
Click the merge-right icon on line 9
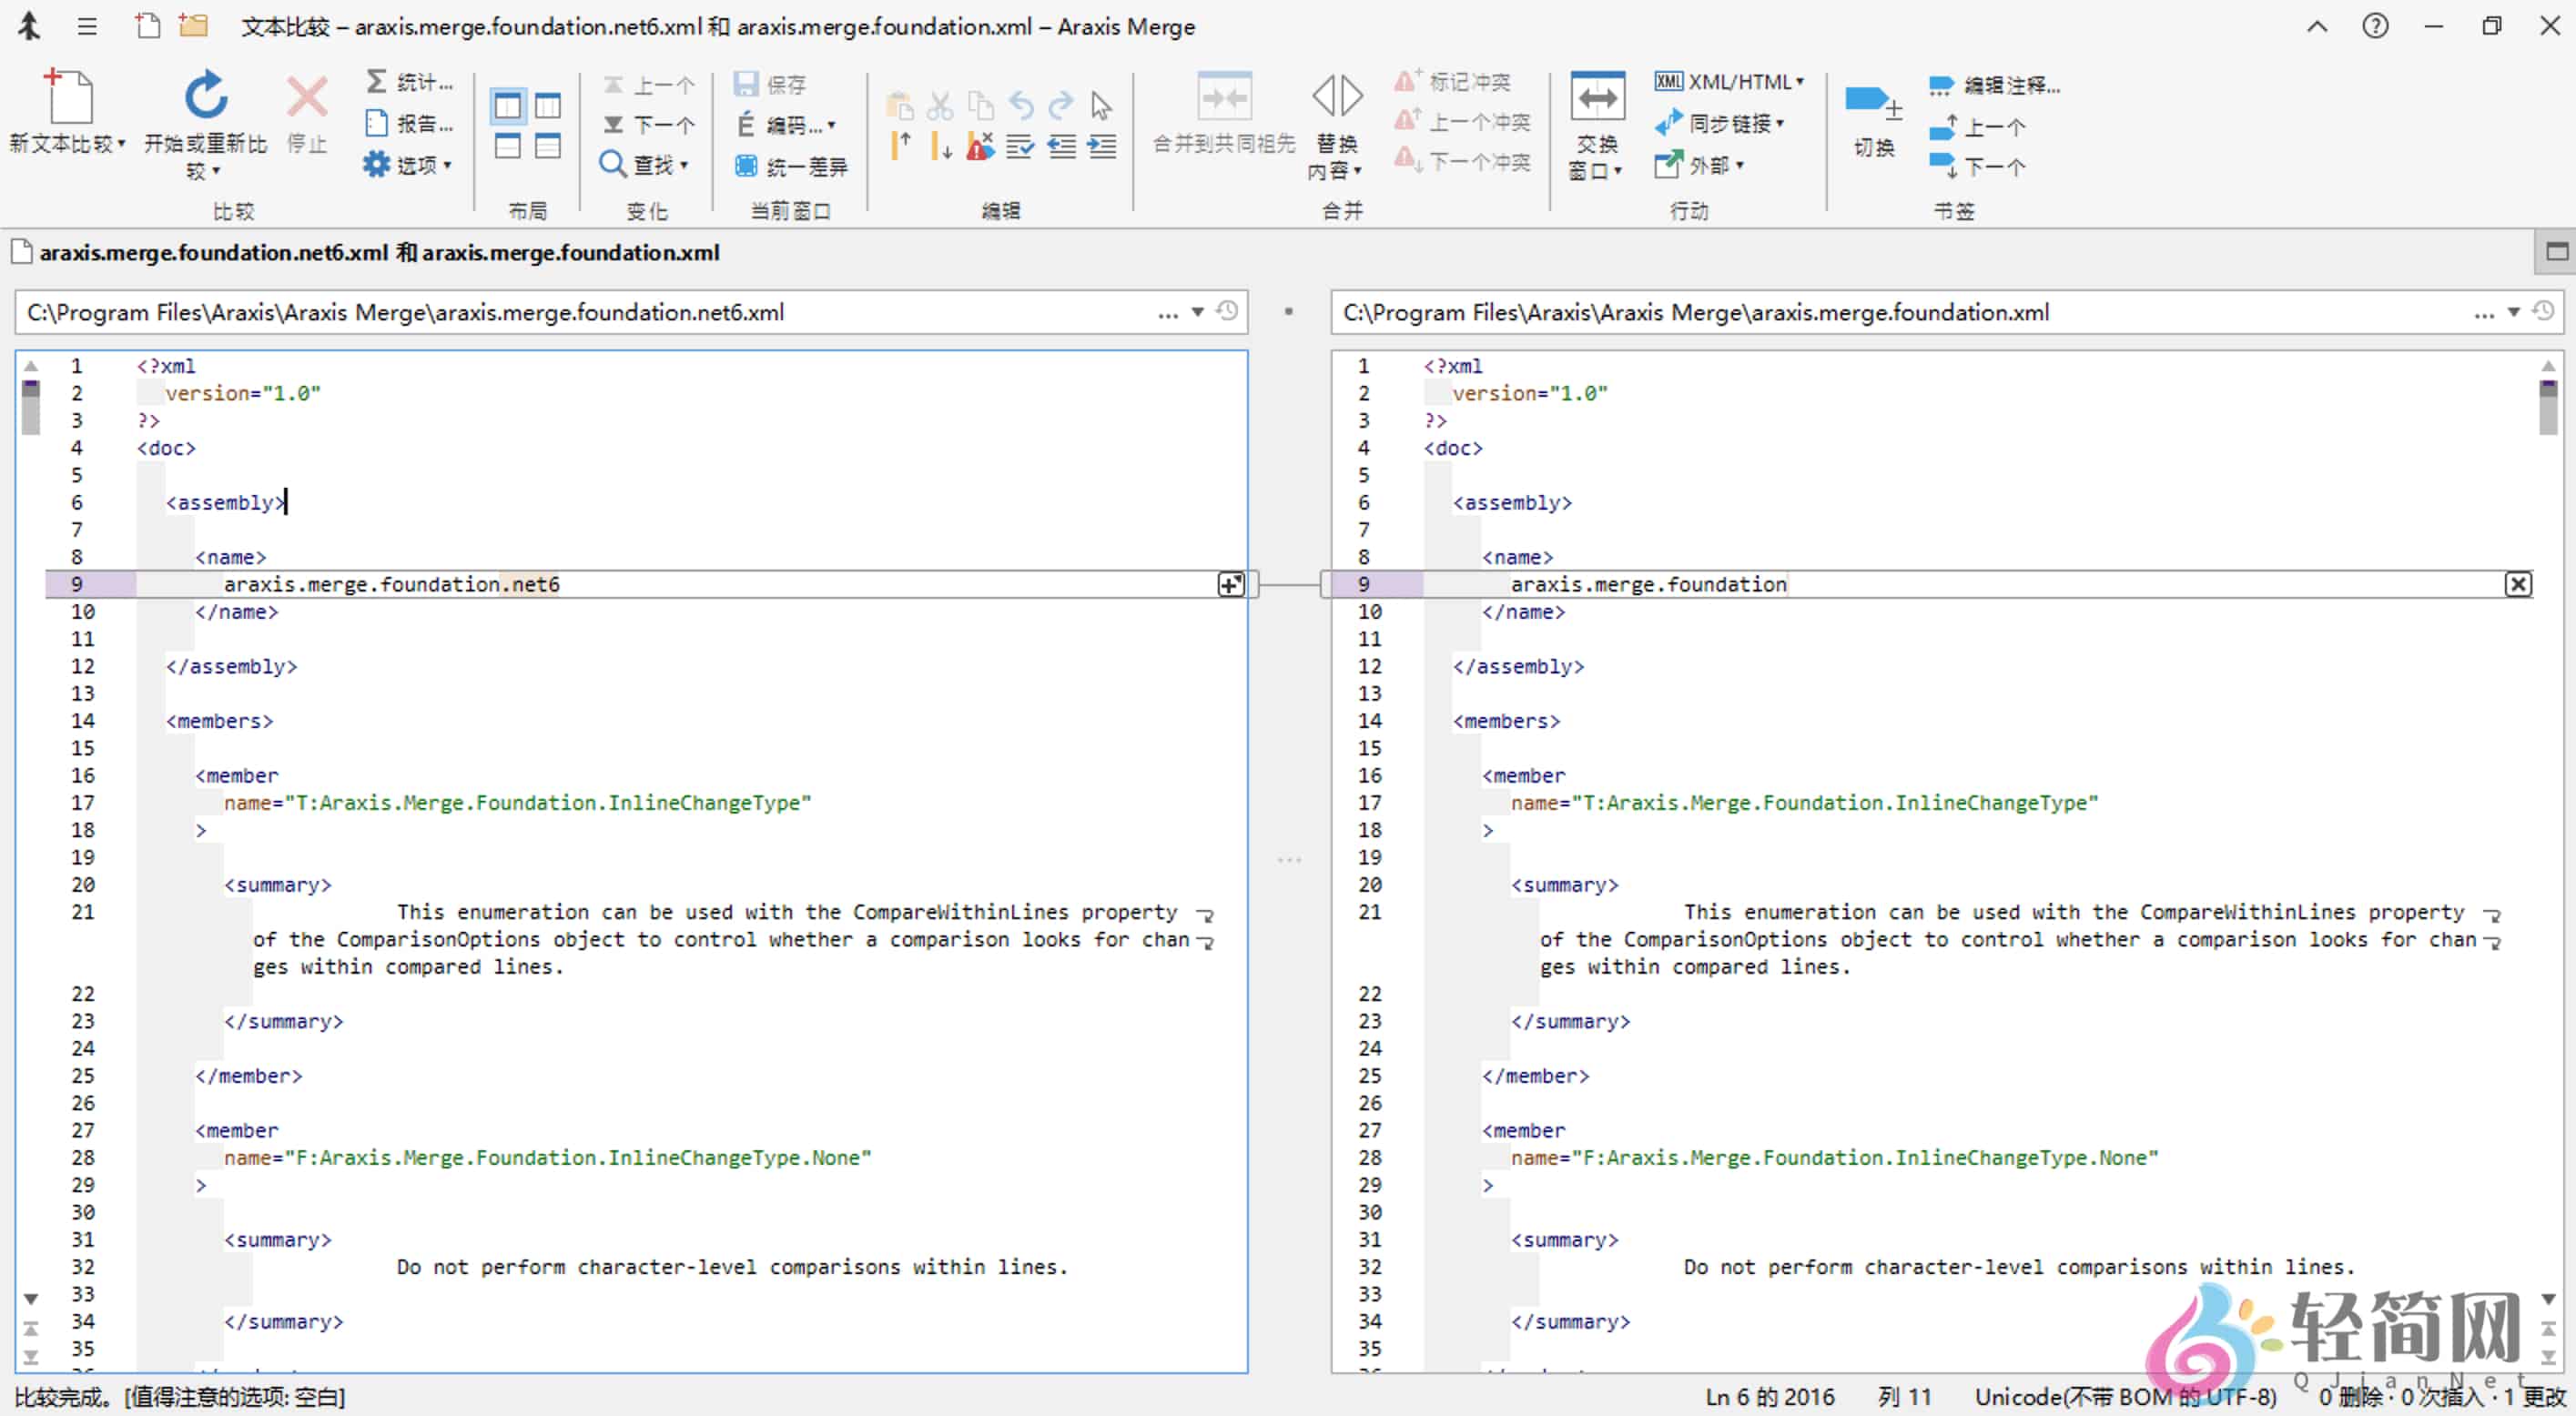pos(1230,585)
